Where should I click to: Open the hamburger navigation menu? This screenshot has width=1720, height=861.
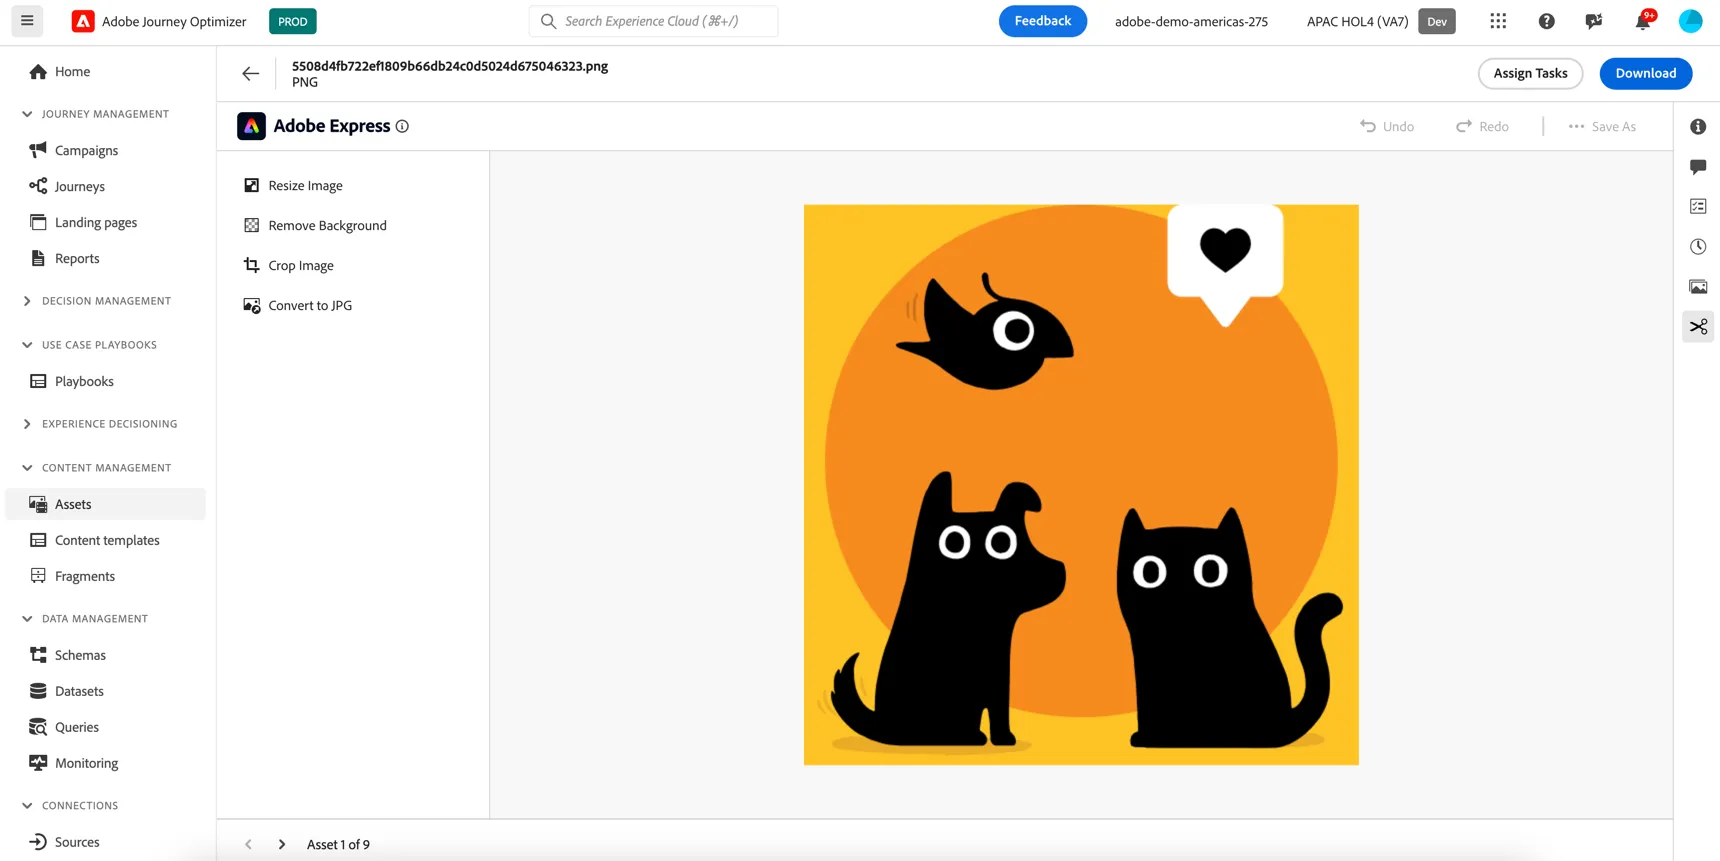[27, 21]
